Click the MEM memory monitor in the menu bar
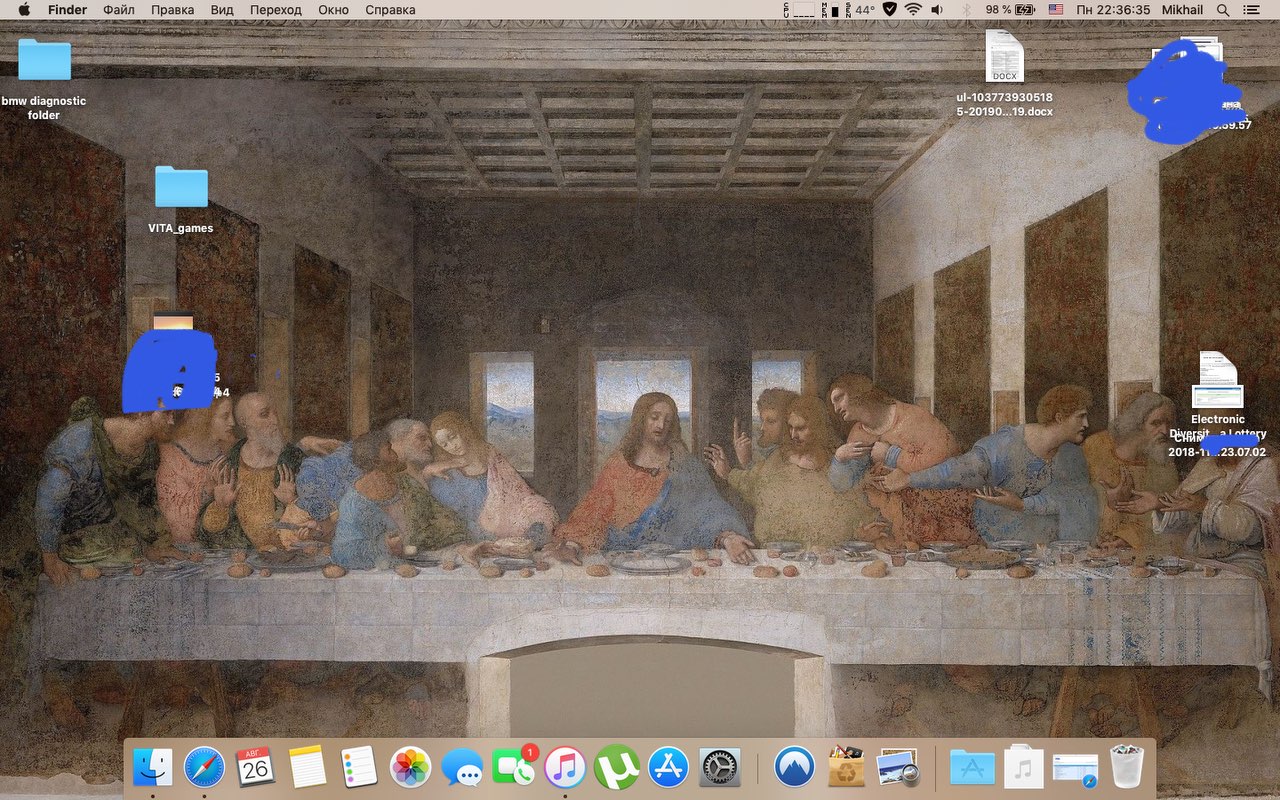This screenshot has height=800, width=1280. pos(830,9)
